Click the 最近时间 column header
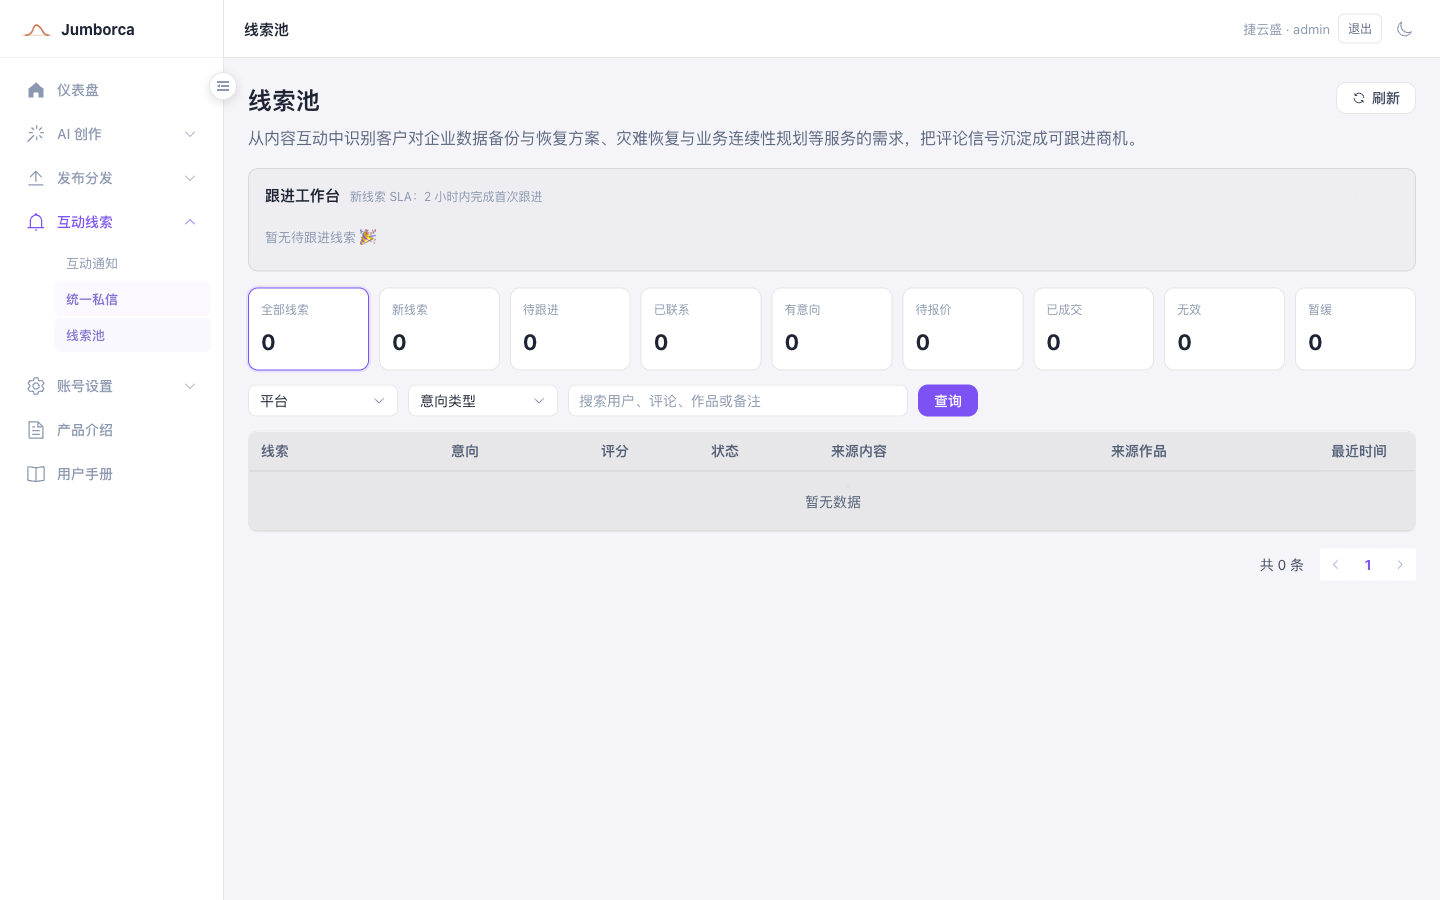The height and width of the screenshot is (900, 1440). (1359, 451)
